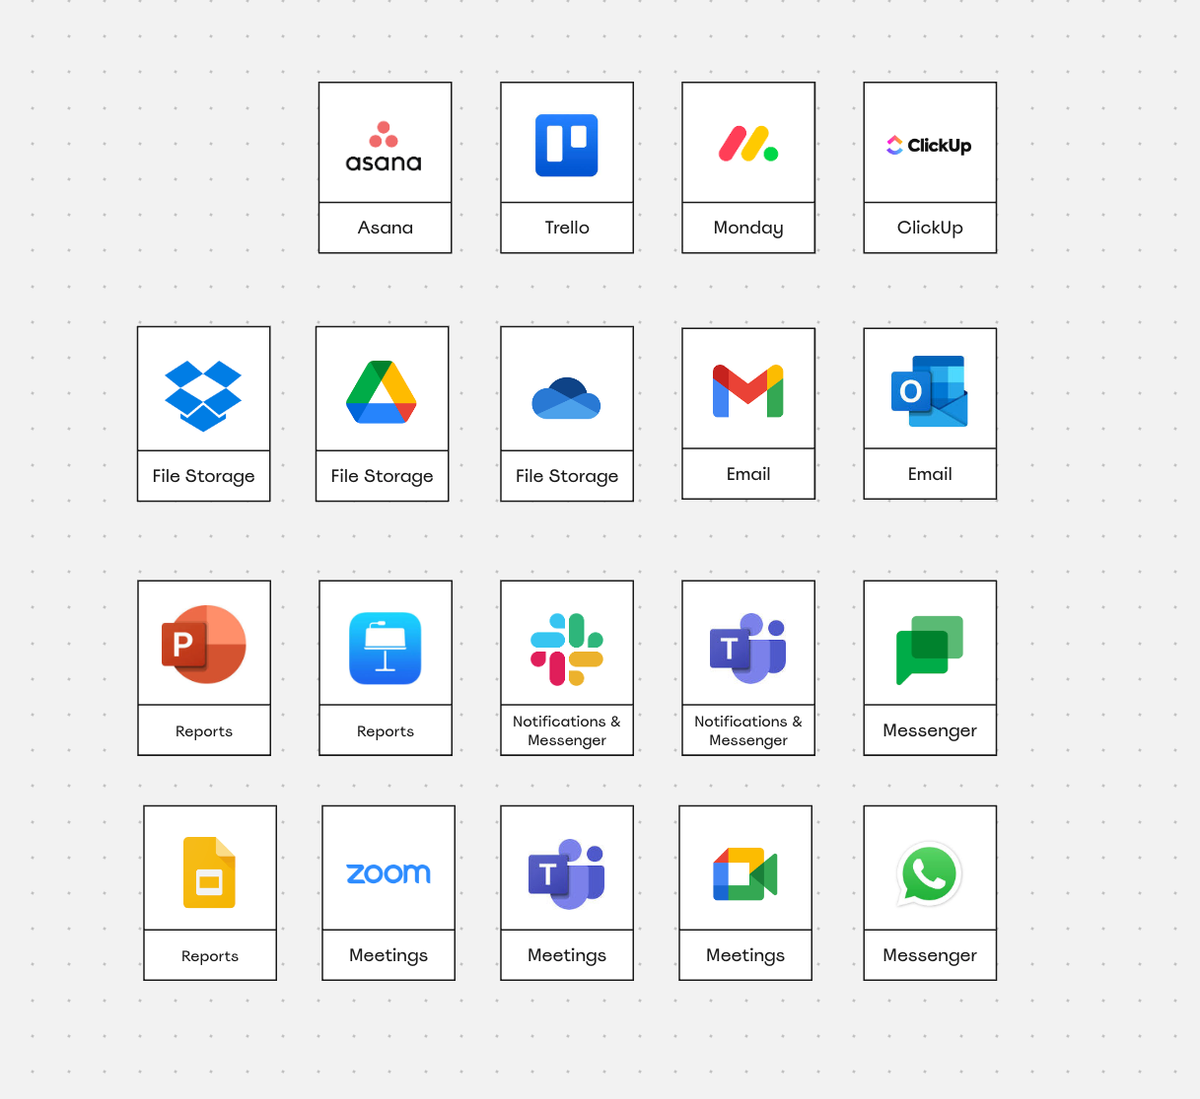Click the Google Slides reports icon
The image size is (1200, 1099).
pos(209,872)
